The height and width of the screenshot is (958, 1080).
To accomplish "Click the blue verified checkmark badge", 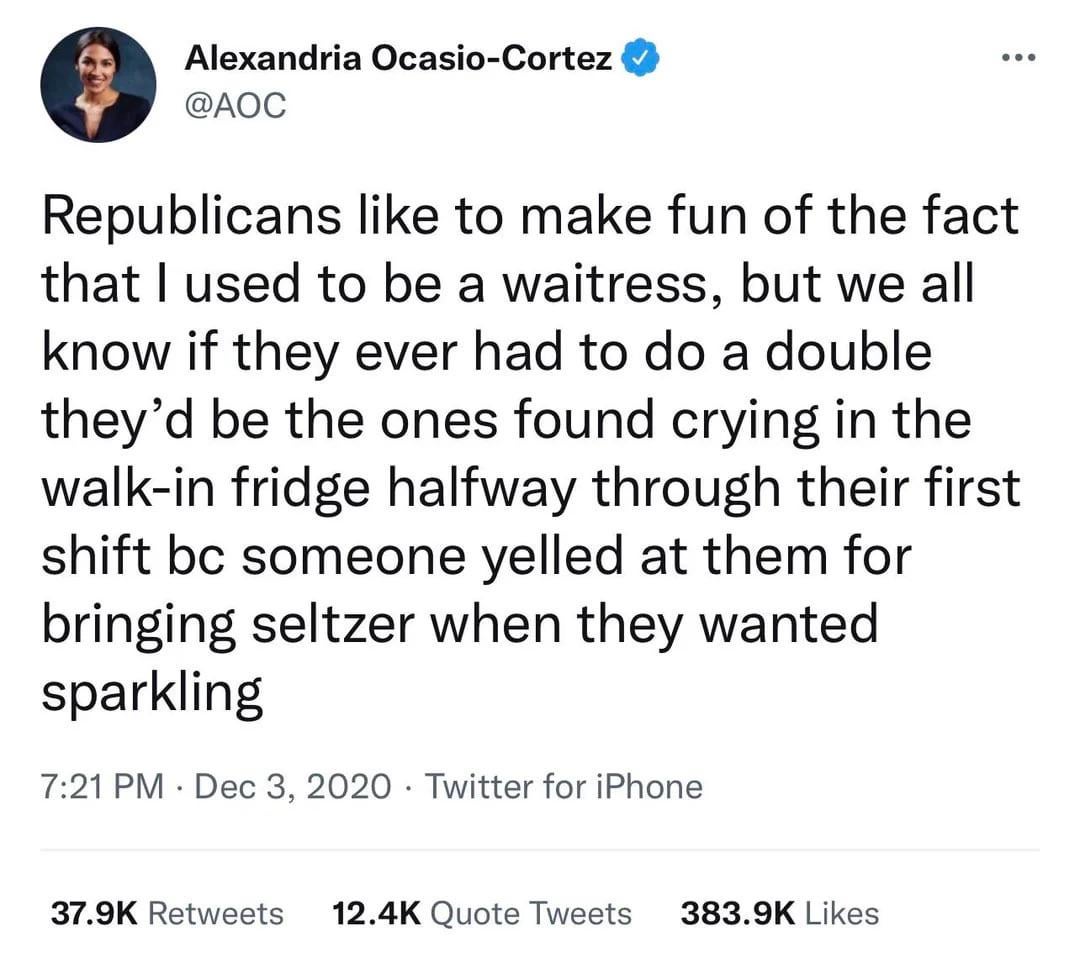I will coord(638,60).
